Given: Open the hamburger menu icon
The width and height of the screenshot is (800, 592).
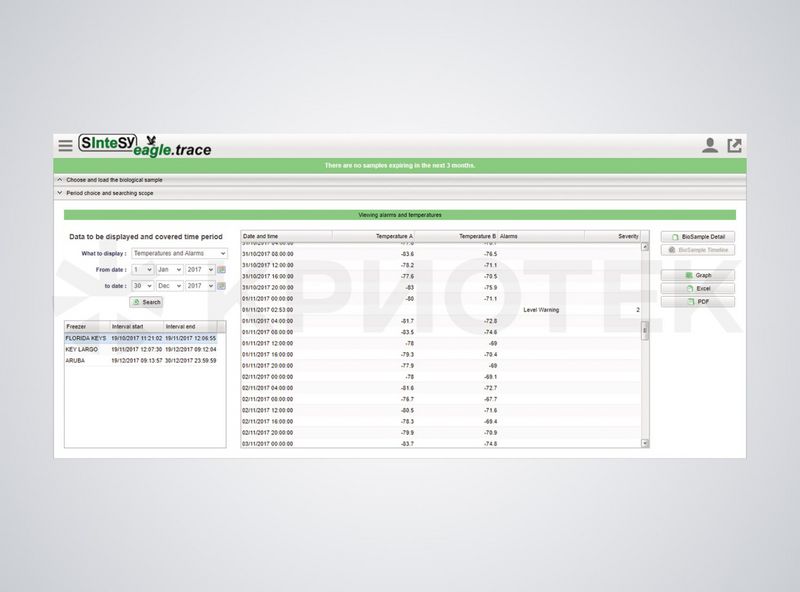Looking at the screenshot, I should pos(65,145).
